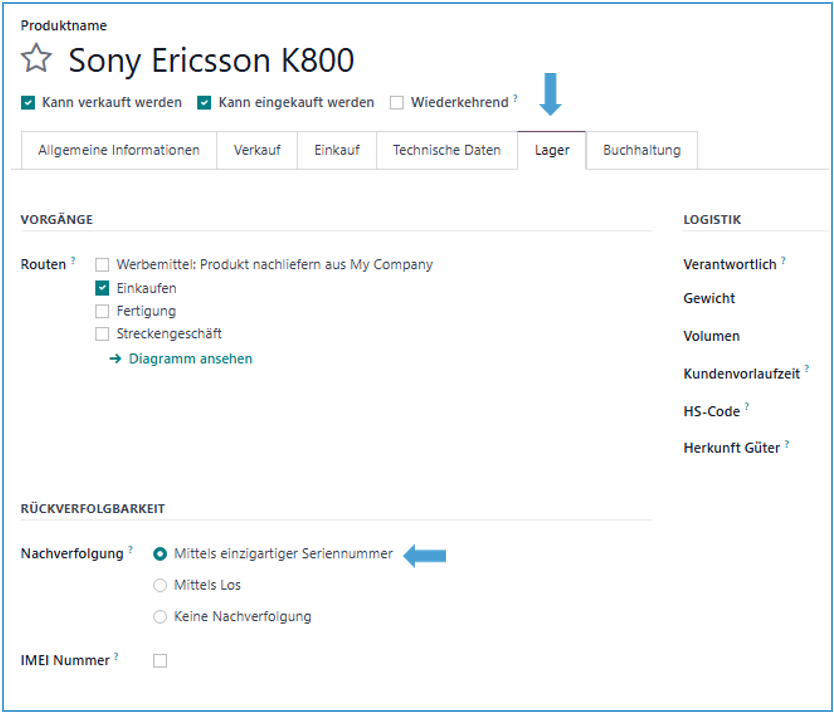
Task: Click help icon beside HS-Code
Action: (x=746, y=408)
